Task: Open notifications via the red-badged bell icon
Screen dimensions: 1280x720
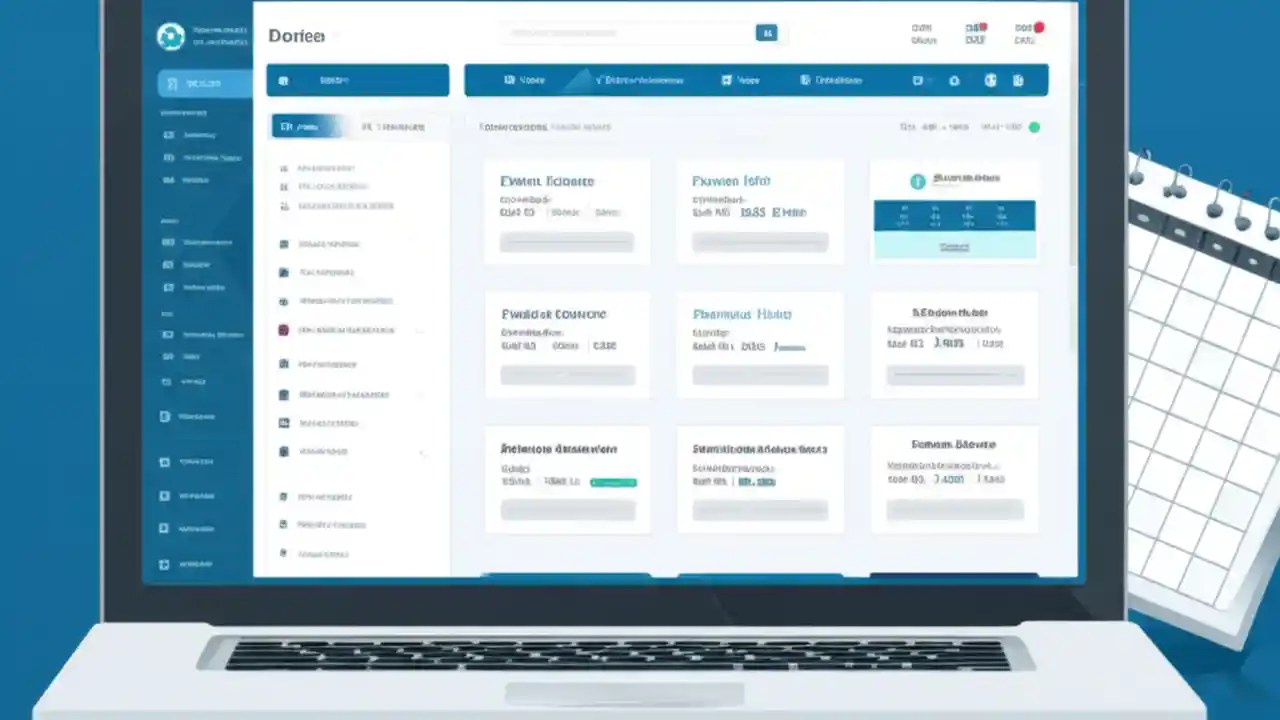Action: tap(976, 28)
